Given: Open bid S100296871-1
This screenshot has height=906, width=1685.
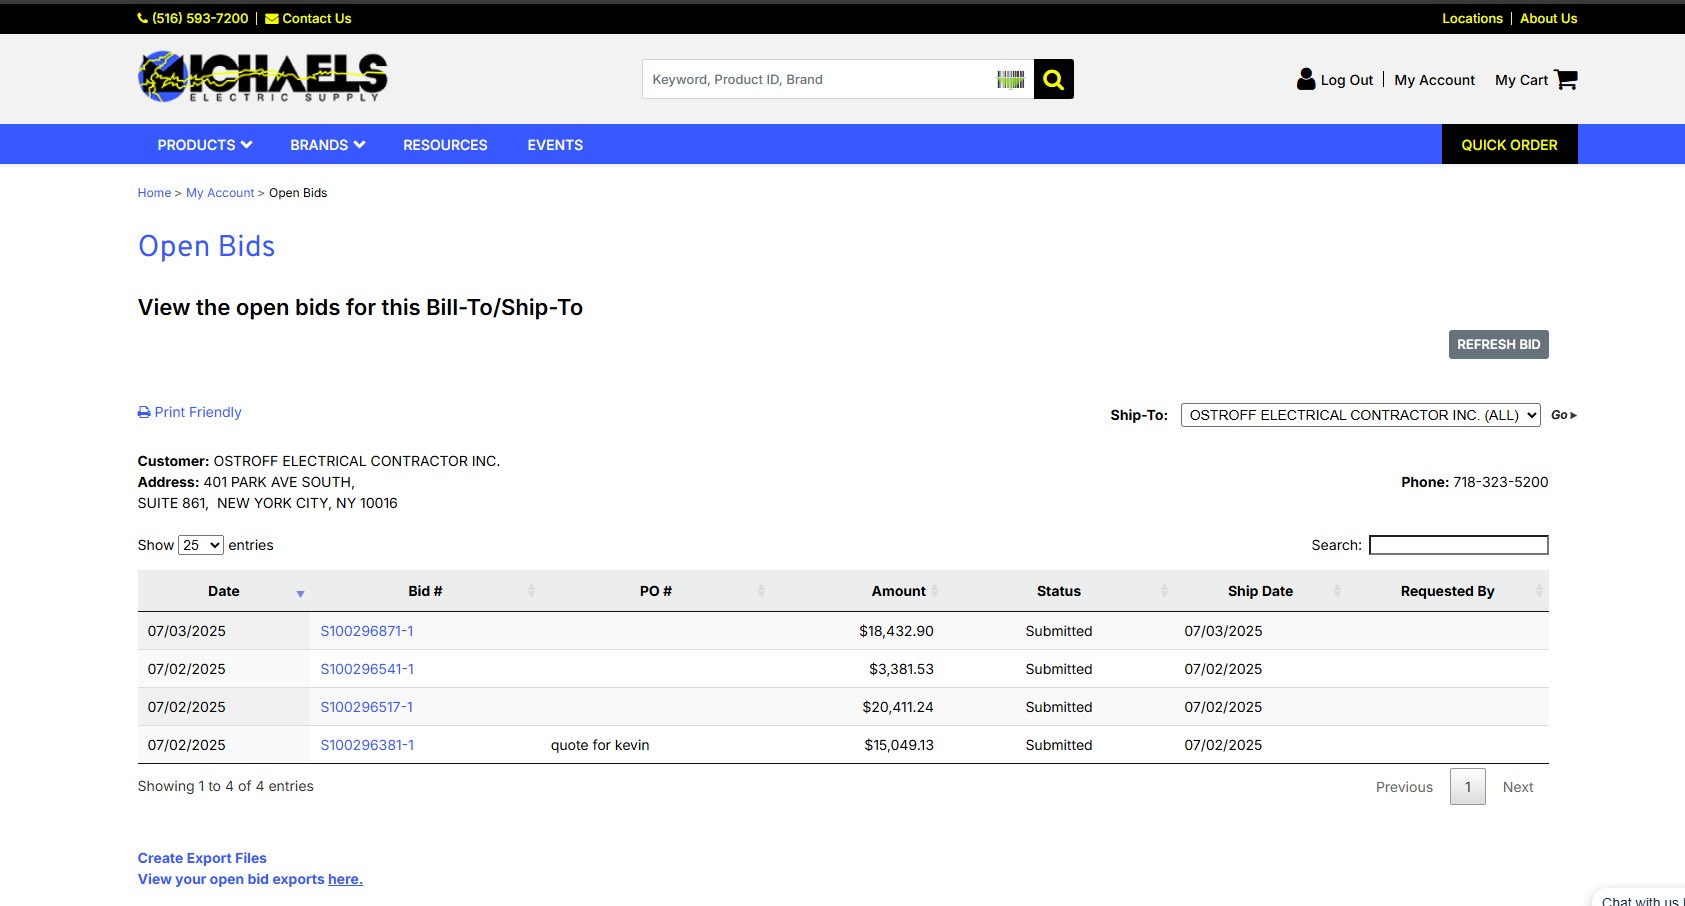Looking at the screenshot, I should (x=367, y=631).
